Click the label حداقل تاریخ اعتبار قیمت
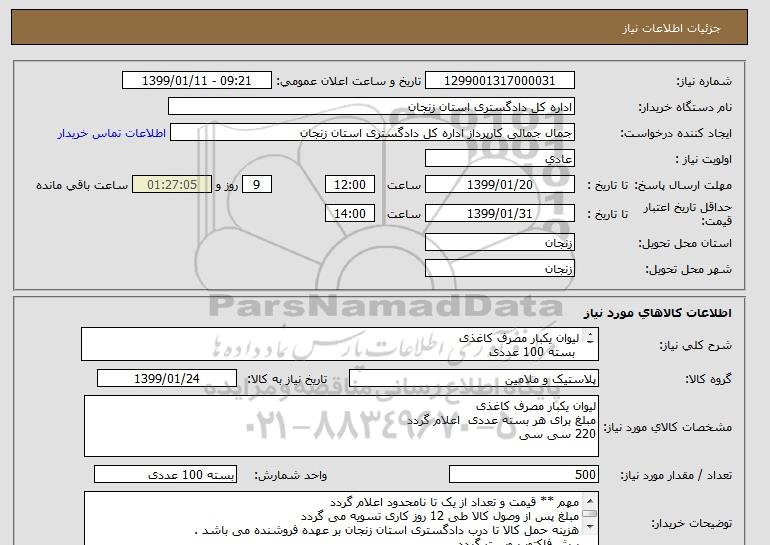This screenshot has height=545, width=770. click(x=688, y=214)
